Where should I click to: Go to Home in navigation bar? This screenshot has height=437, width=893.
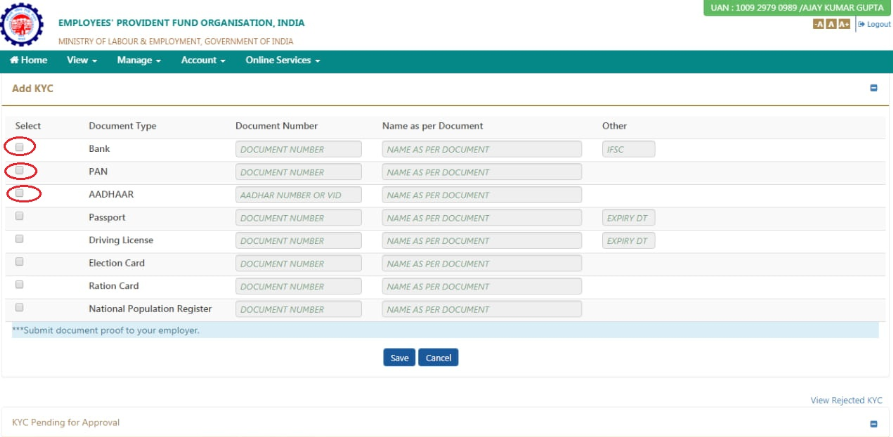28,61
